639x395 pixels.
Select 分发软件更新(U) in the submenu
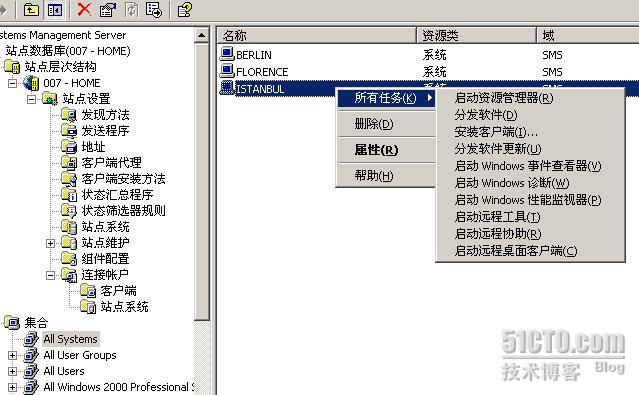tap(530, 149)
